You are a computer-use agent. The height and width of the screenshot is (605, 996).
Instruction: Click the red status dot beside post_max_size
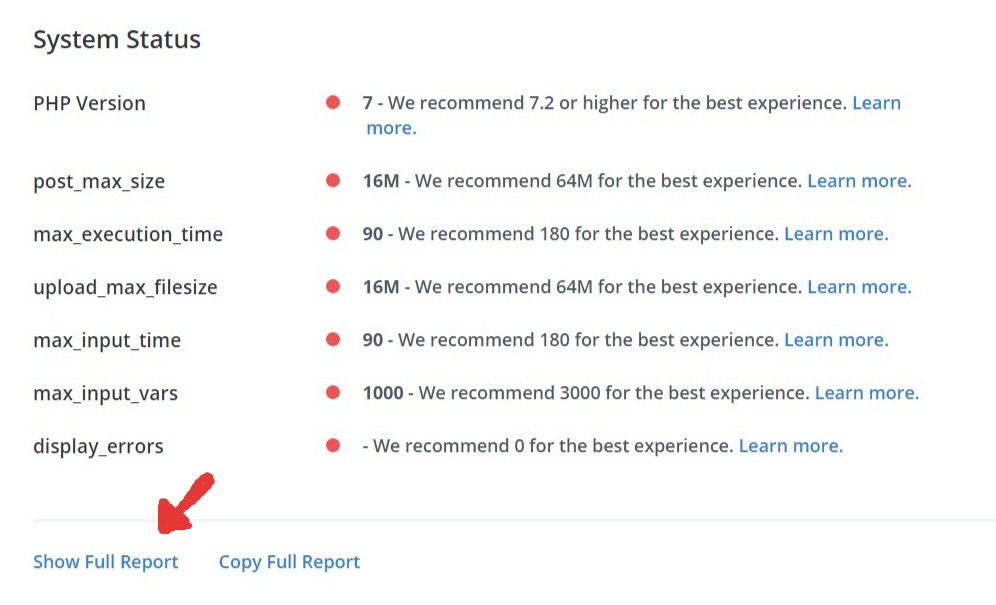[333, 181]
